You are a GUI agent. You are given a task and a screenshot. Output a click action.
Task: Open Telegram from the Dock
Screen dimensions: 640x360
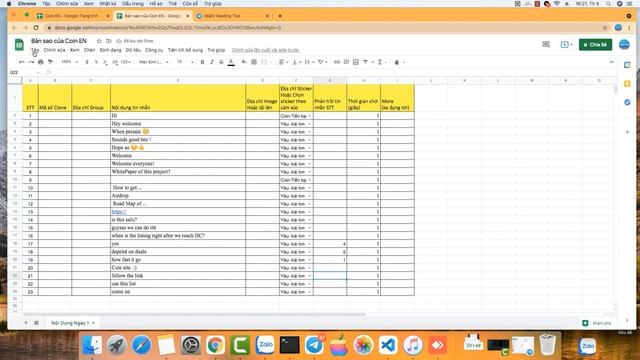314,345
